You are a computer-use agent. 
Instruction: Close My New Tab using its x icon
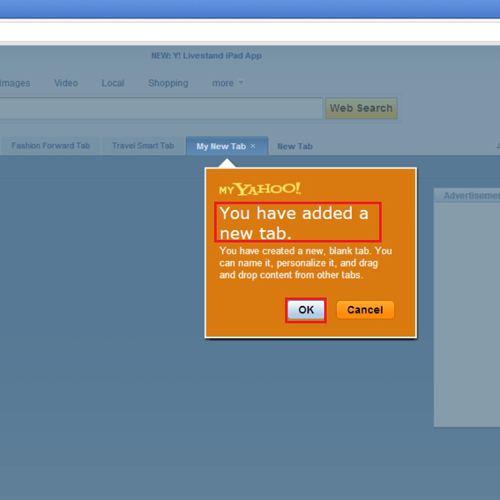click(x=253, y=146)
